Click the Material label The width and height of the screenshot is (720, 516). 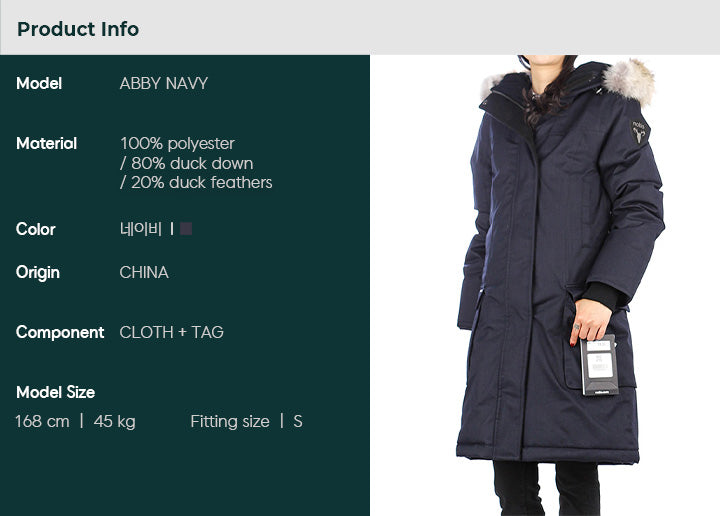coord(46,143)
